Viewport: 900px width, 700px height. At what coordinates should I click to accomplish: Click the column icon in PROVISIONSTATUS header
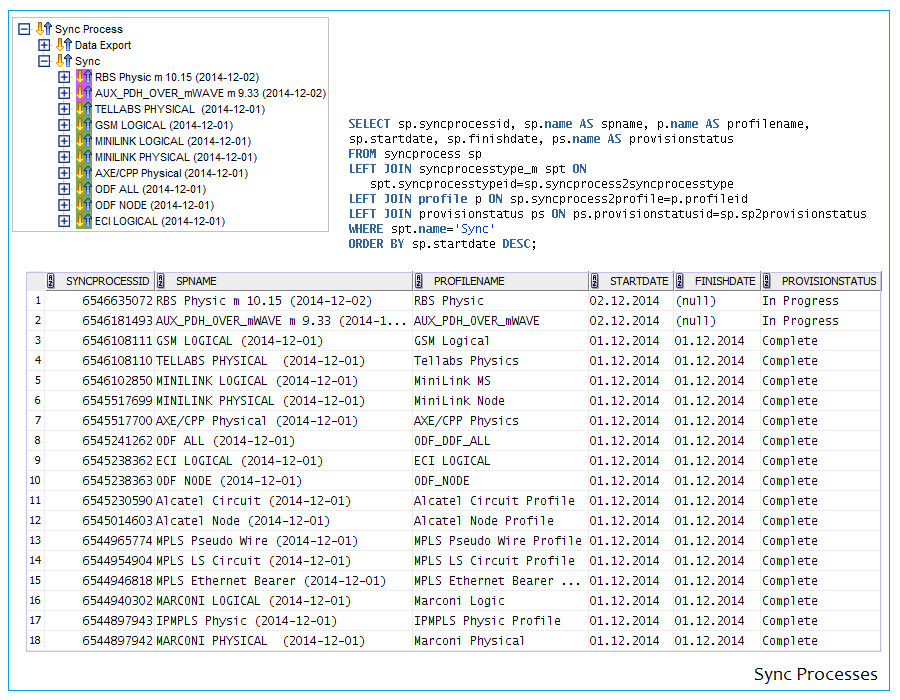click(767, 282)
